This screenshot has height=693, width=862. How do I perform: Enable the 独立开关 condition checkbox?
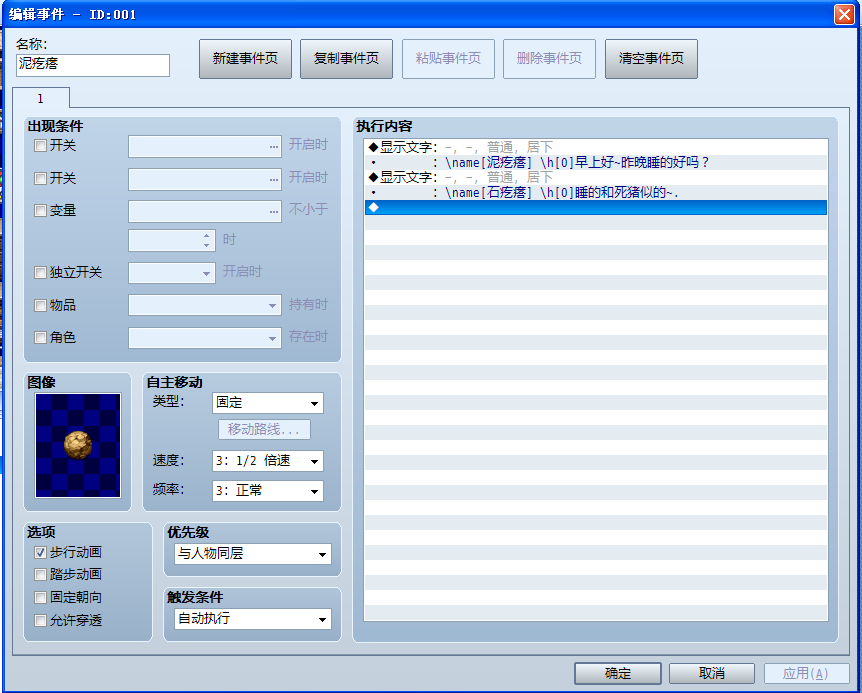point(40,273)
